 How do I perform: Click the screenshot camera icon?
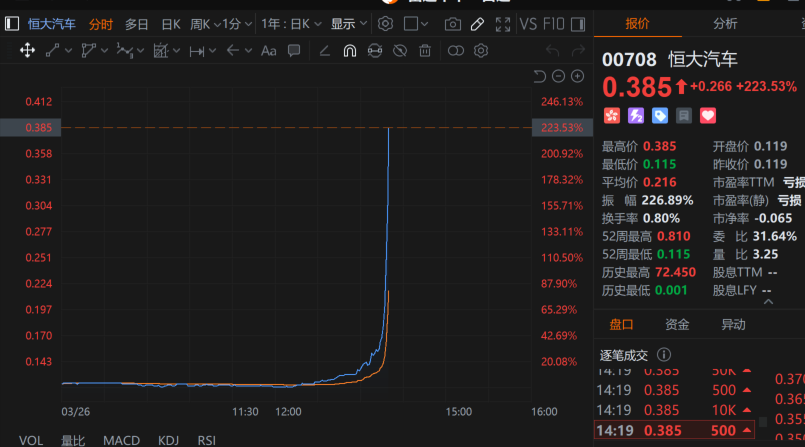pos(453,24)
